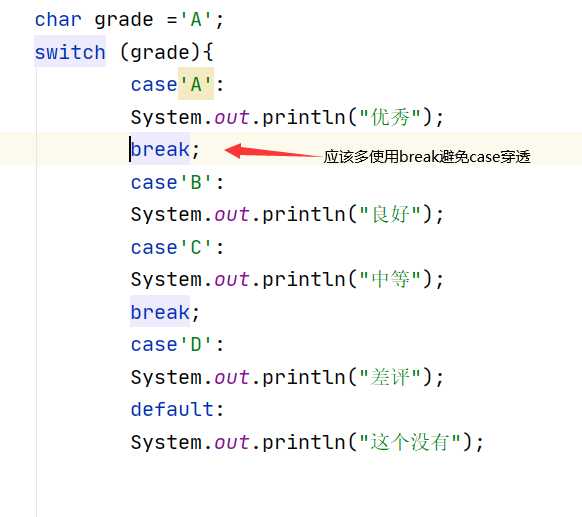Viewport: 582px width, 517px height.
Task: Click the 'break' keyword after the 中等 line
Action: pos(160,312)
